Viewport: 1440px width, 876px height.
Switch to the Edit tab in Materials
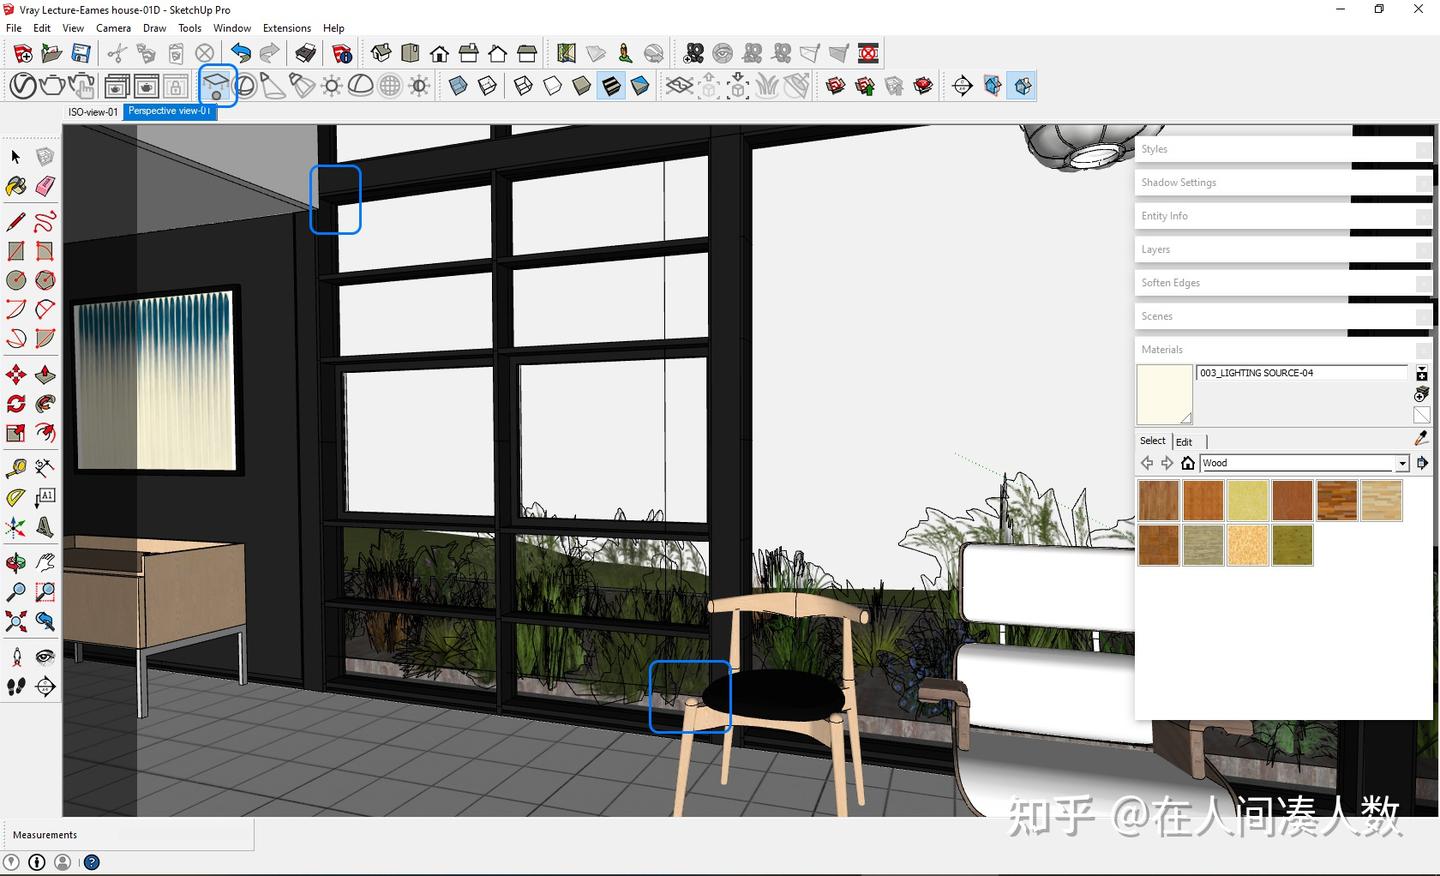(x=1184, y=441)
